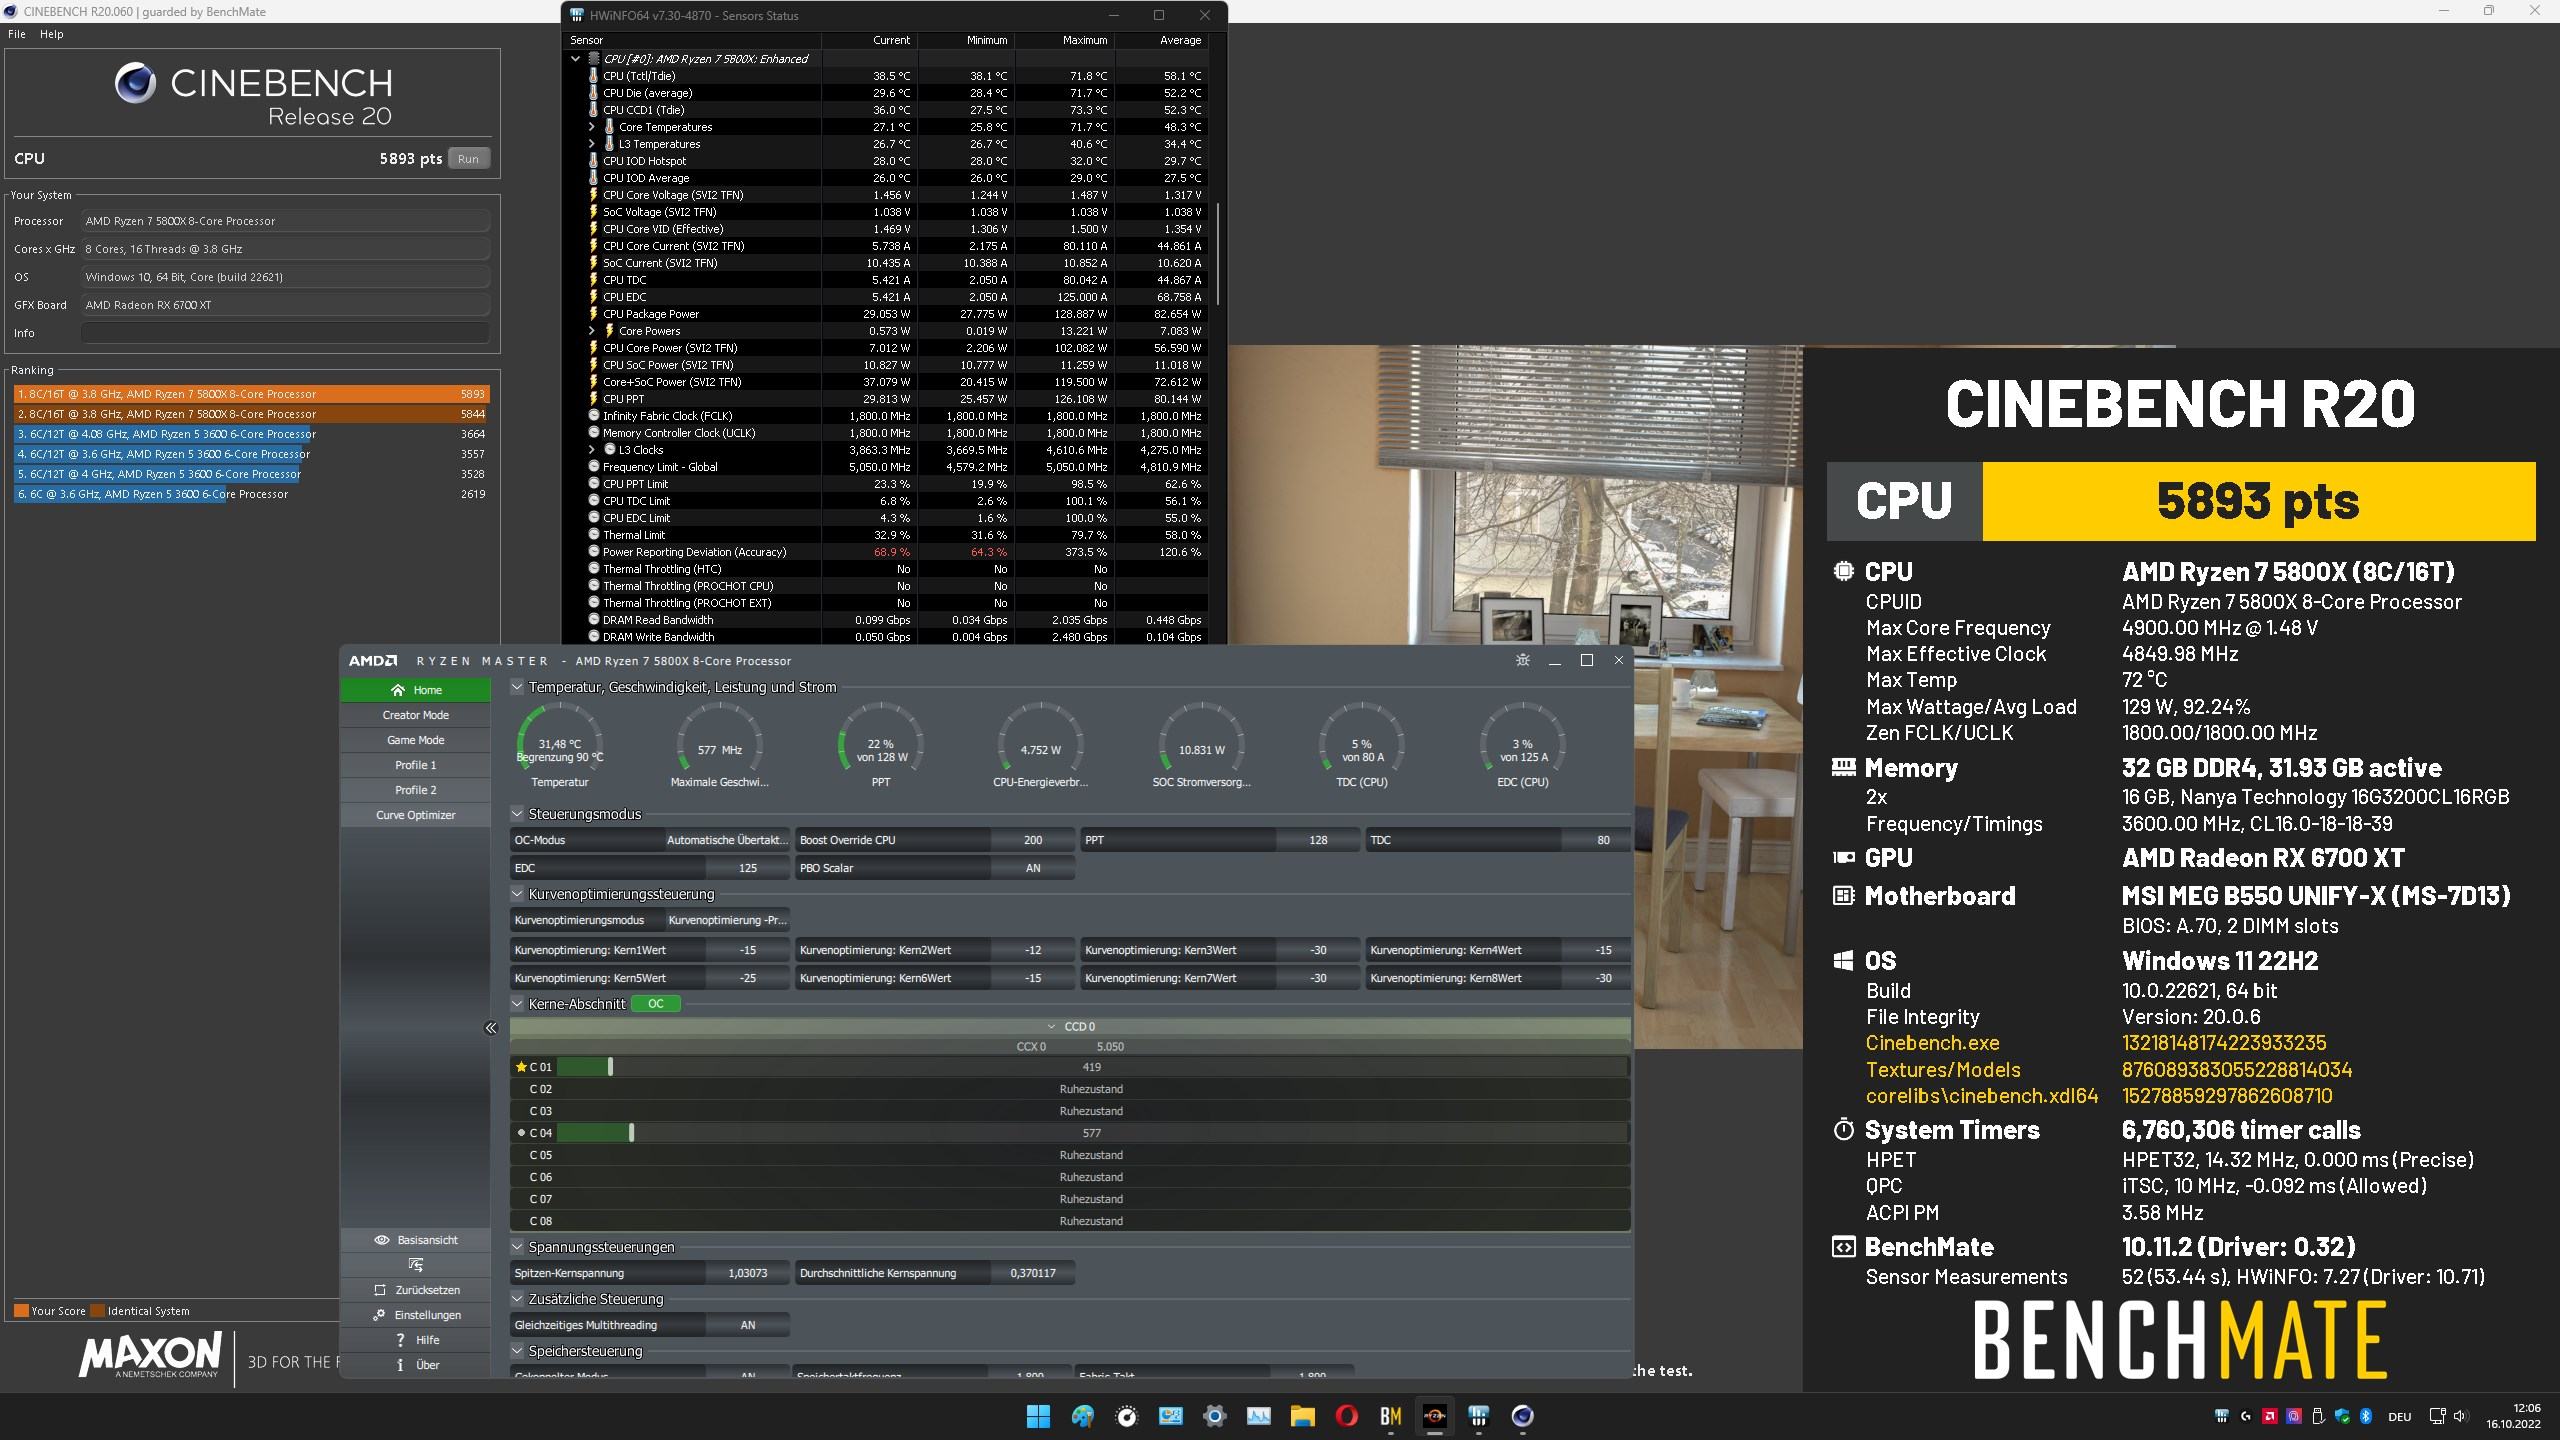Click the Maximum column header in HWiNFO
The image size is (2560, 1440).
point(1065,40)
